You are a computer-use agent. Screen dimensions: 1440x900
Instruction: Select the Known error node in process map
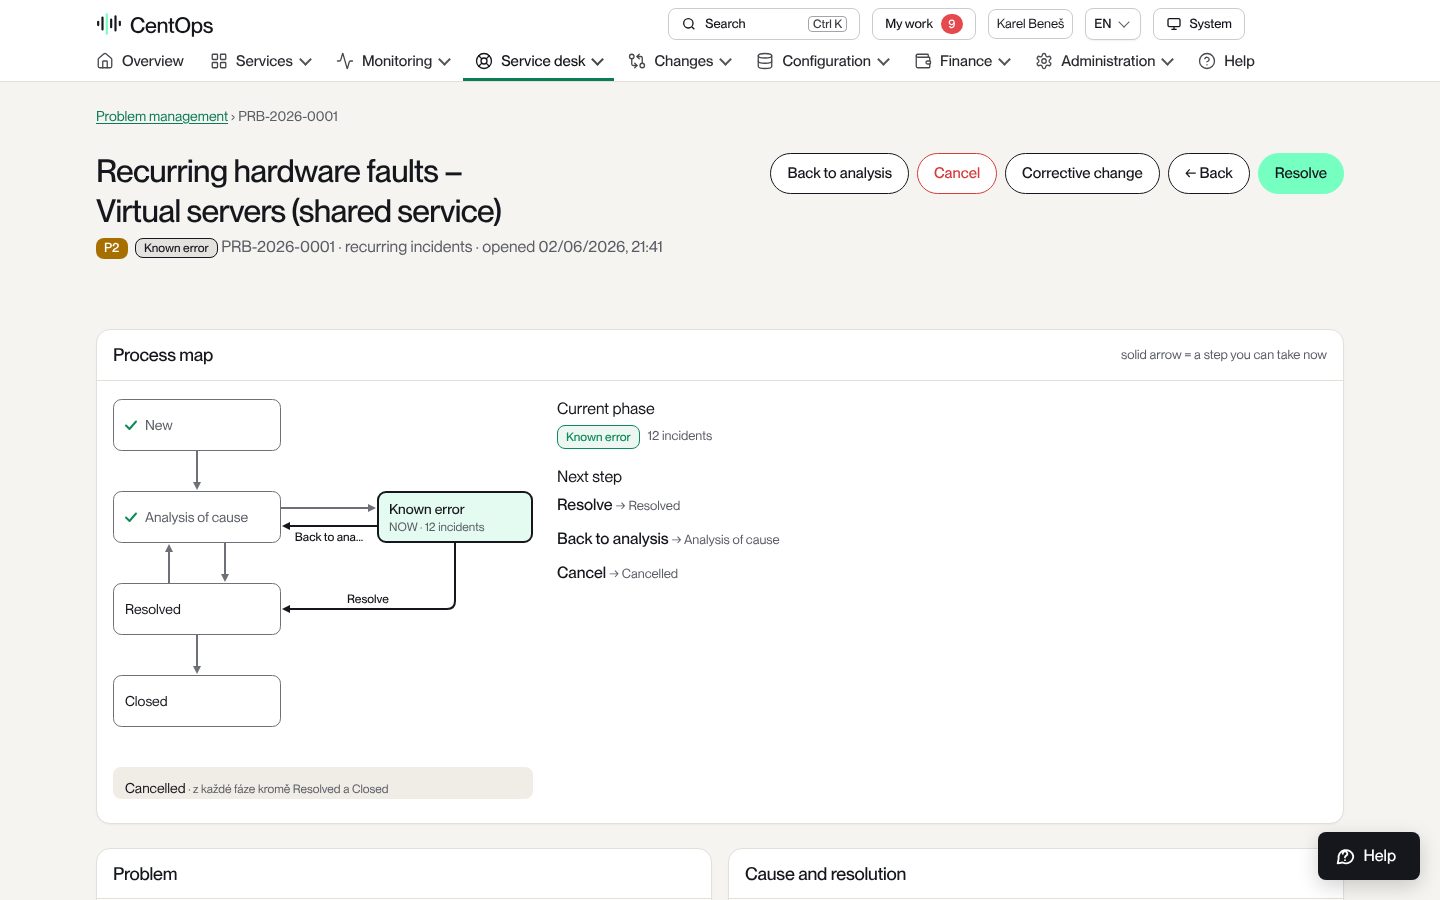coord(455,517)
